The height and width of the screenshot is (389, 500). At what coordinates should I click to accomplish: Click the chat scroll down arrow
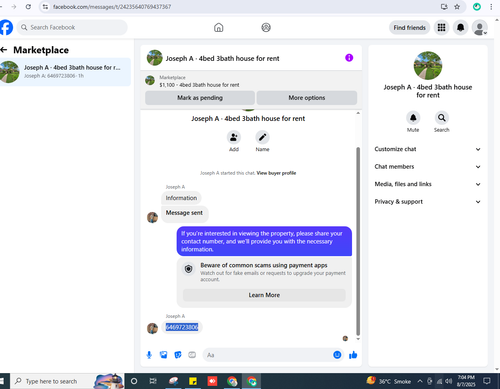[358, 339]
